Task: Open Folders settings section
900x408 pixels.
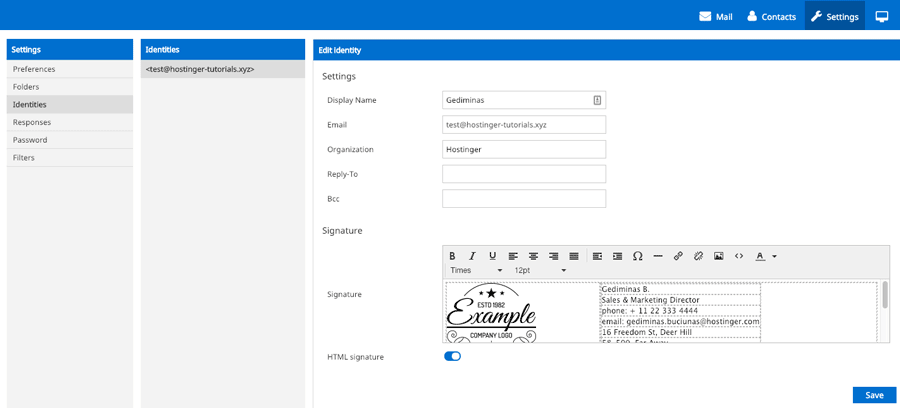Action: 70,87
